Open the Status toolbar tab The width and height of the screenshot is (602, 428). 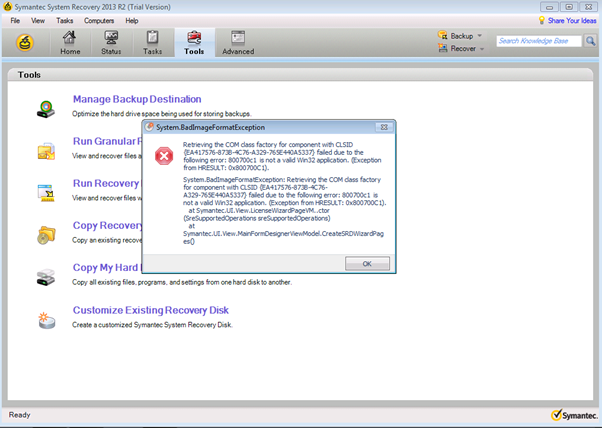click(x=111, y=43)
